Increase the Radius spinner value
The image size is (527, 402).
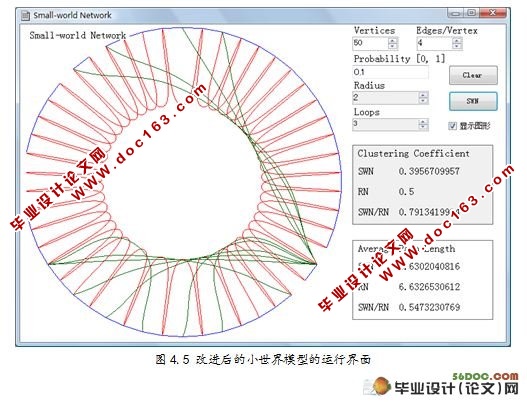423,95
